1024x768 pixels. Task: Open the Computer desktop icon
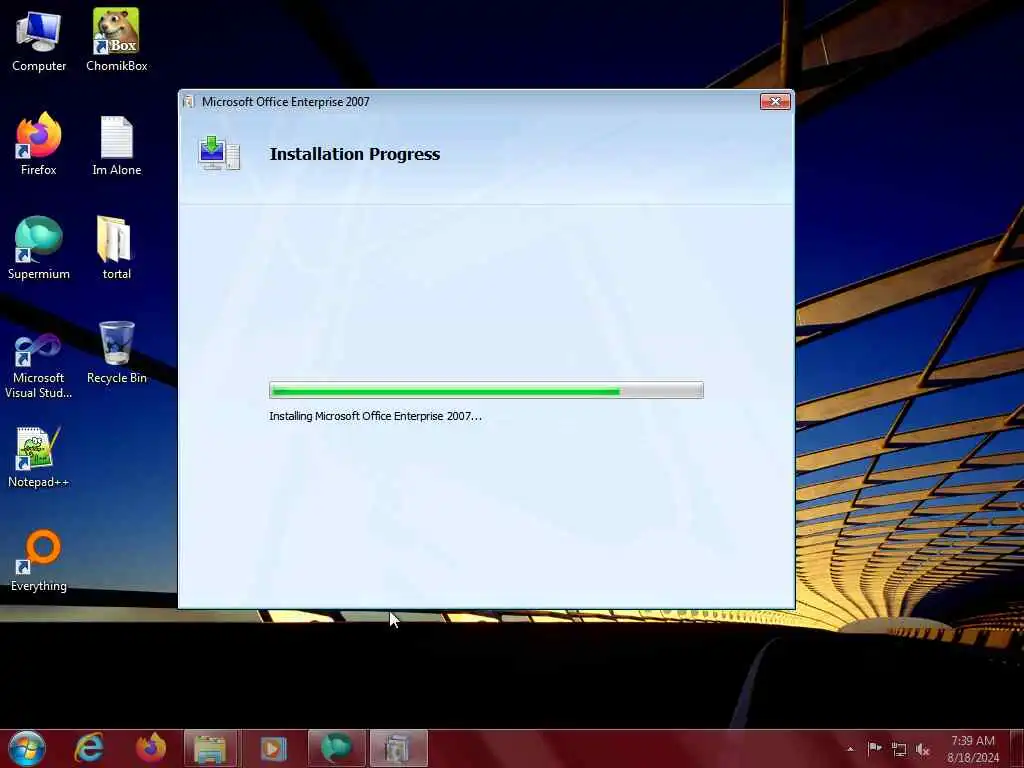tap(39, 40)
